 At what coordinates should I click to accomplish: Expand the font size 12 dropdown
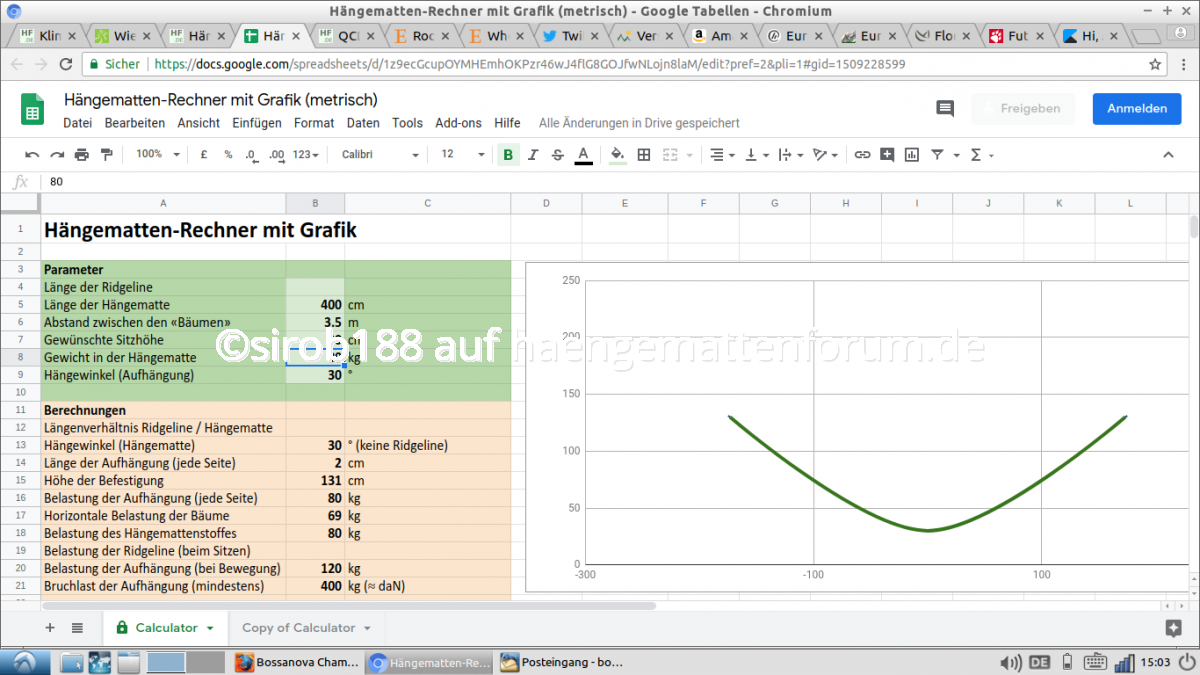(x=463, y=155)
